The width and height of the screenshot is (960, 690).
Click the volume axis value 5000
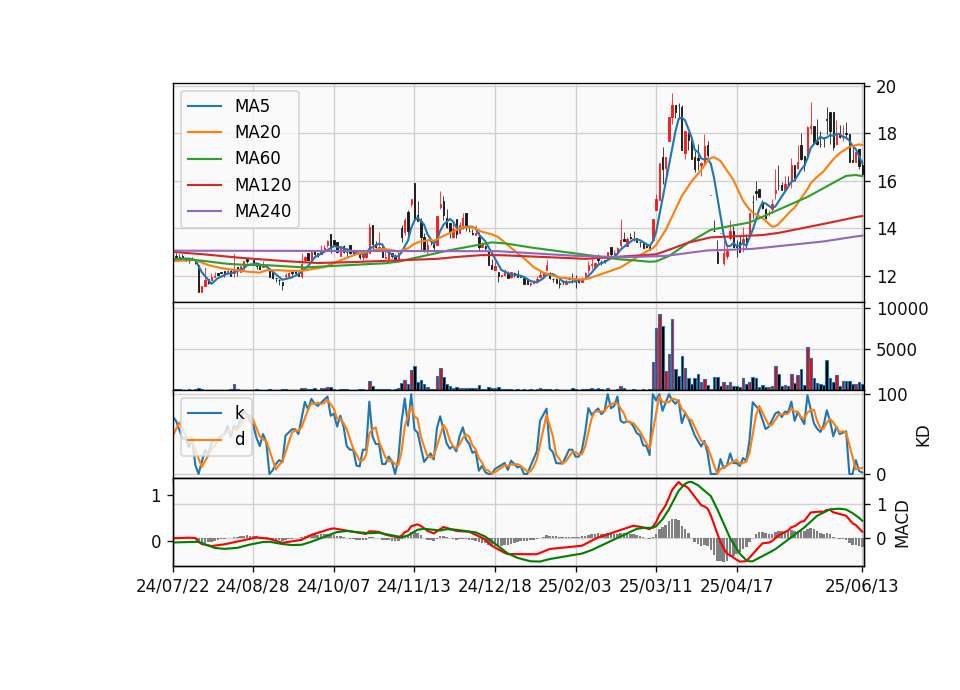(896, 350)
